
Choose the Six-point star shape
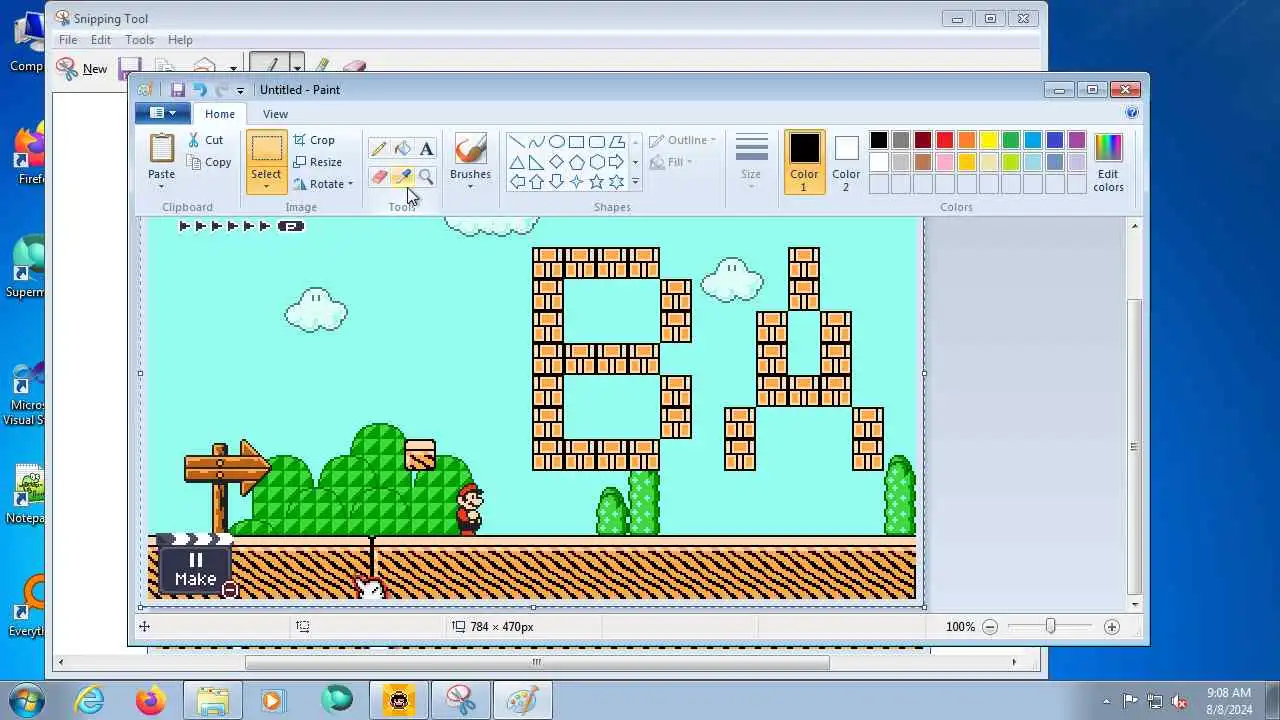pos(617,182)
